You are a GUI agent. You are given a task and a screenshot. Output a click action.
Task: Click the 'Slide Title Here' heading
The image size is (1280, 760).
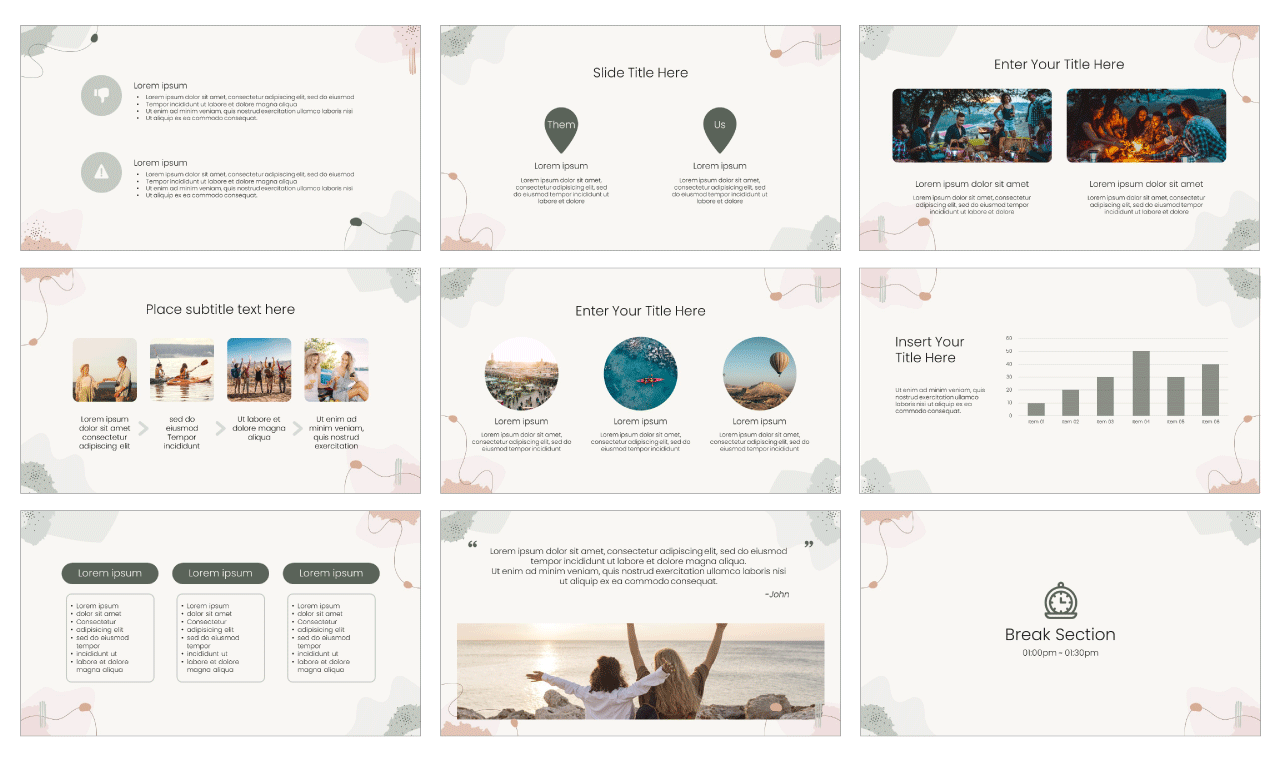(x=640, y=73)
